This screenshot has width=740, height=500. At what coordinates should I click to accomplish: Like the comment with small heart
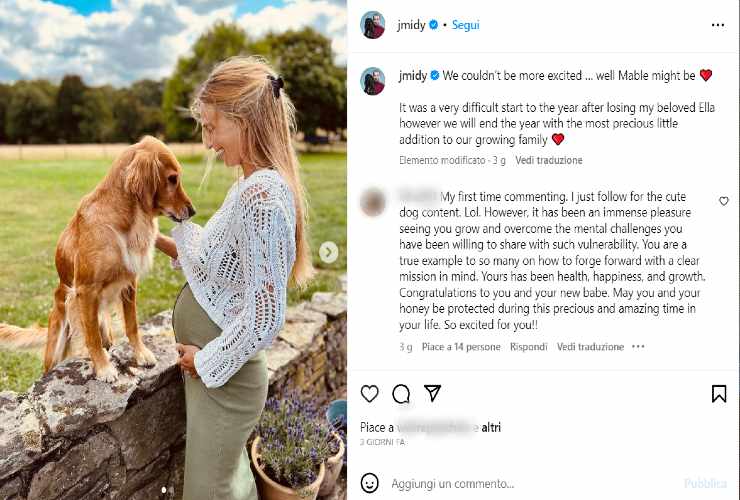[724, 202]
